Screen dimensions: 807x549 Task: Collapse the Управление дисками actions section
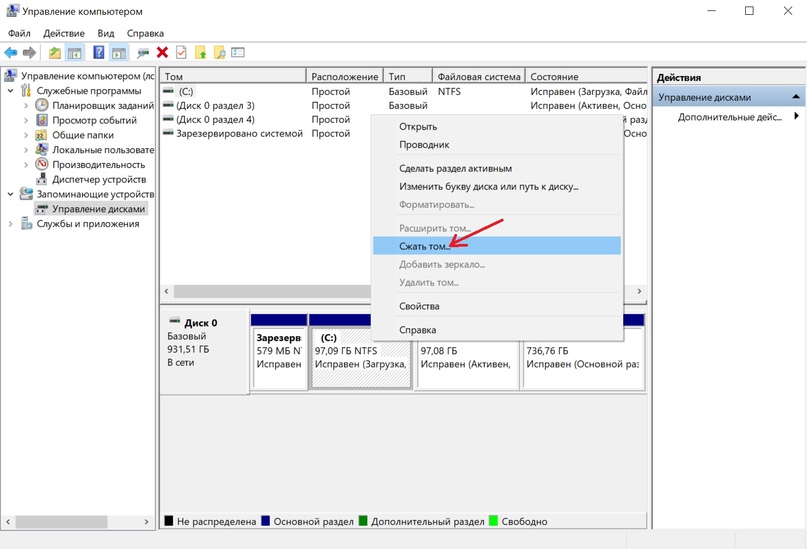point(796,97)
